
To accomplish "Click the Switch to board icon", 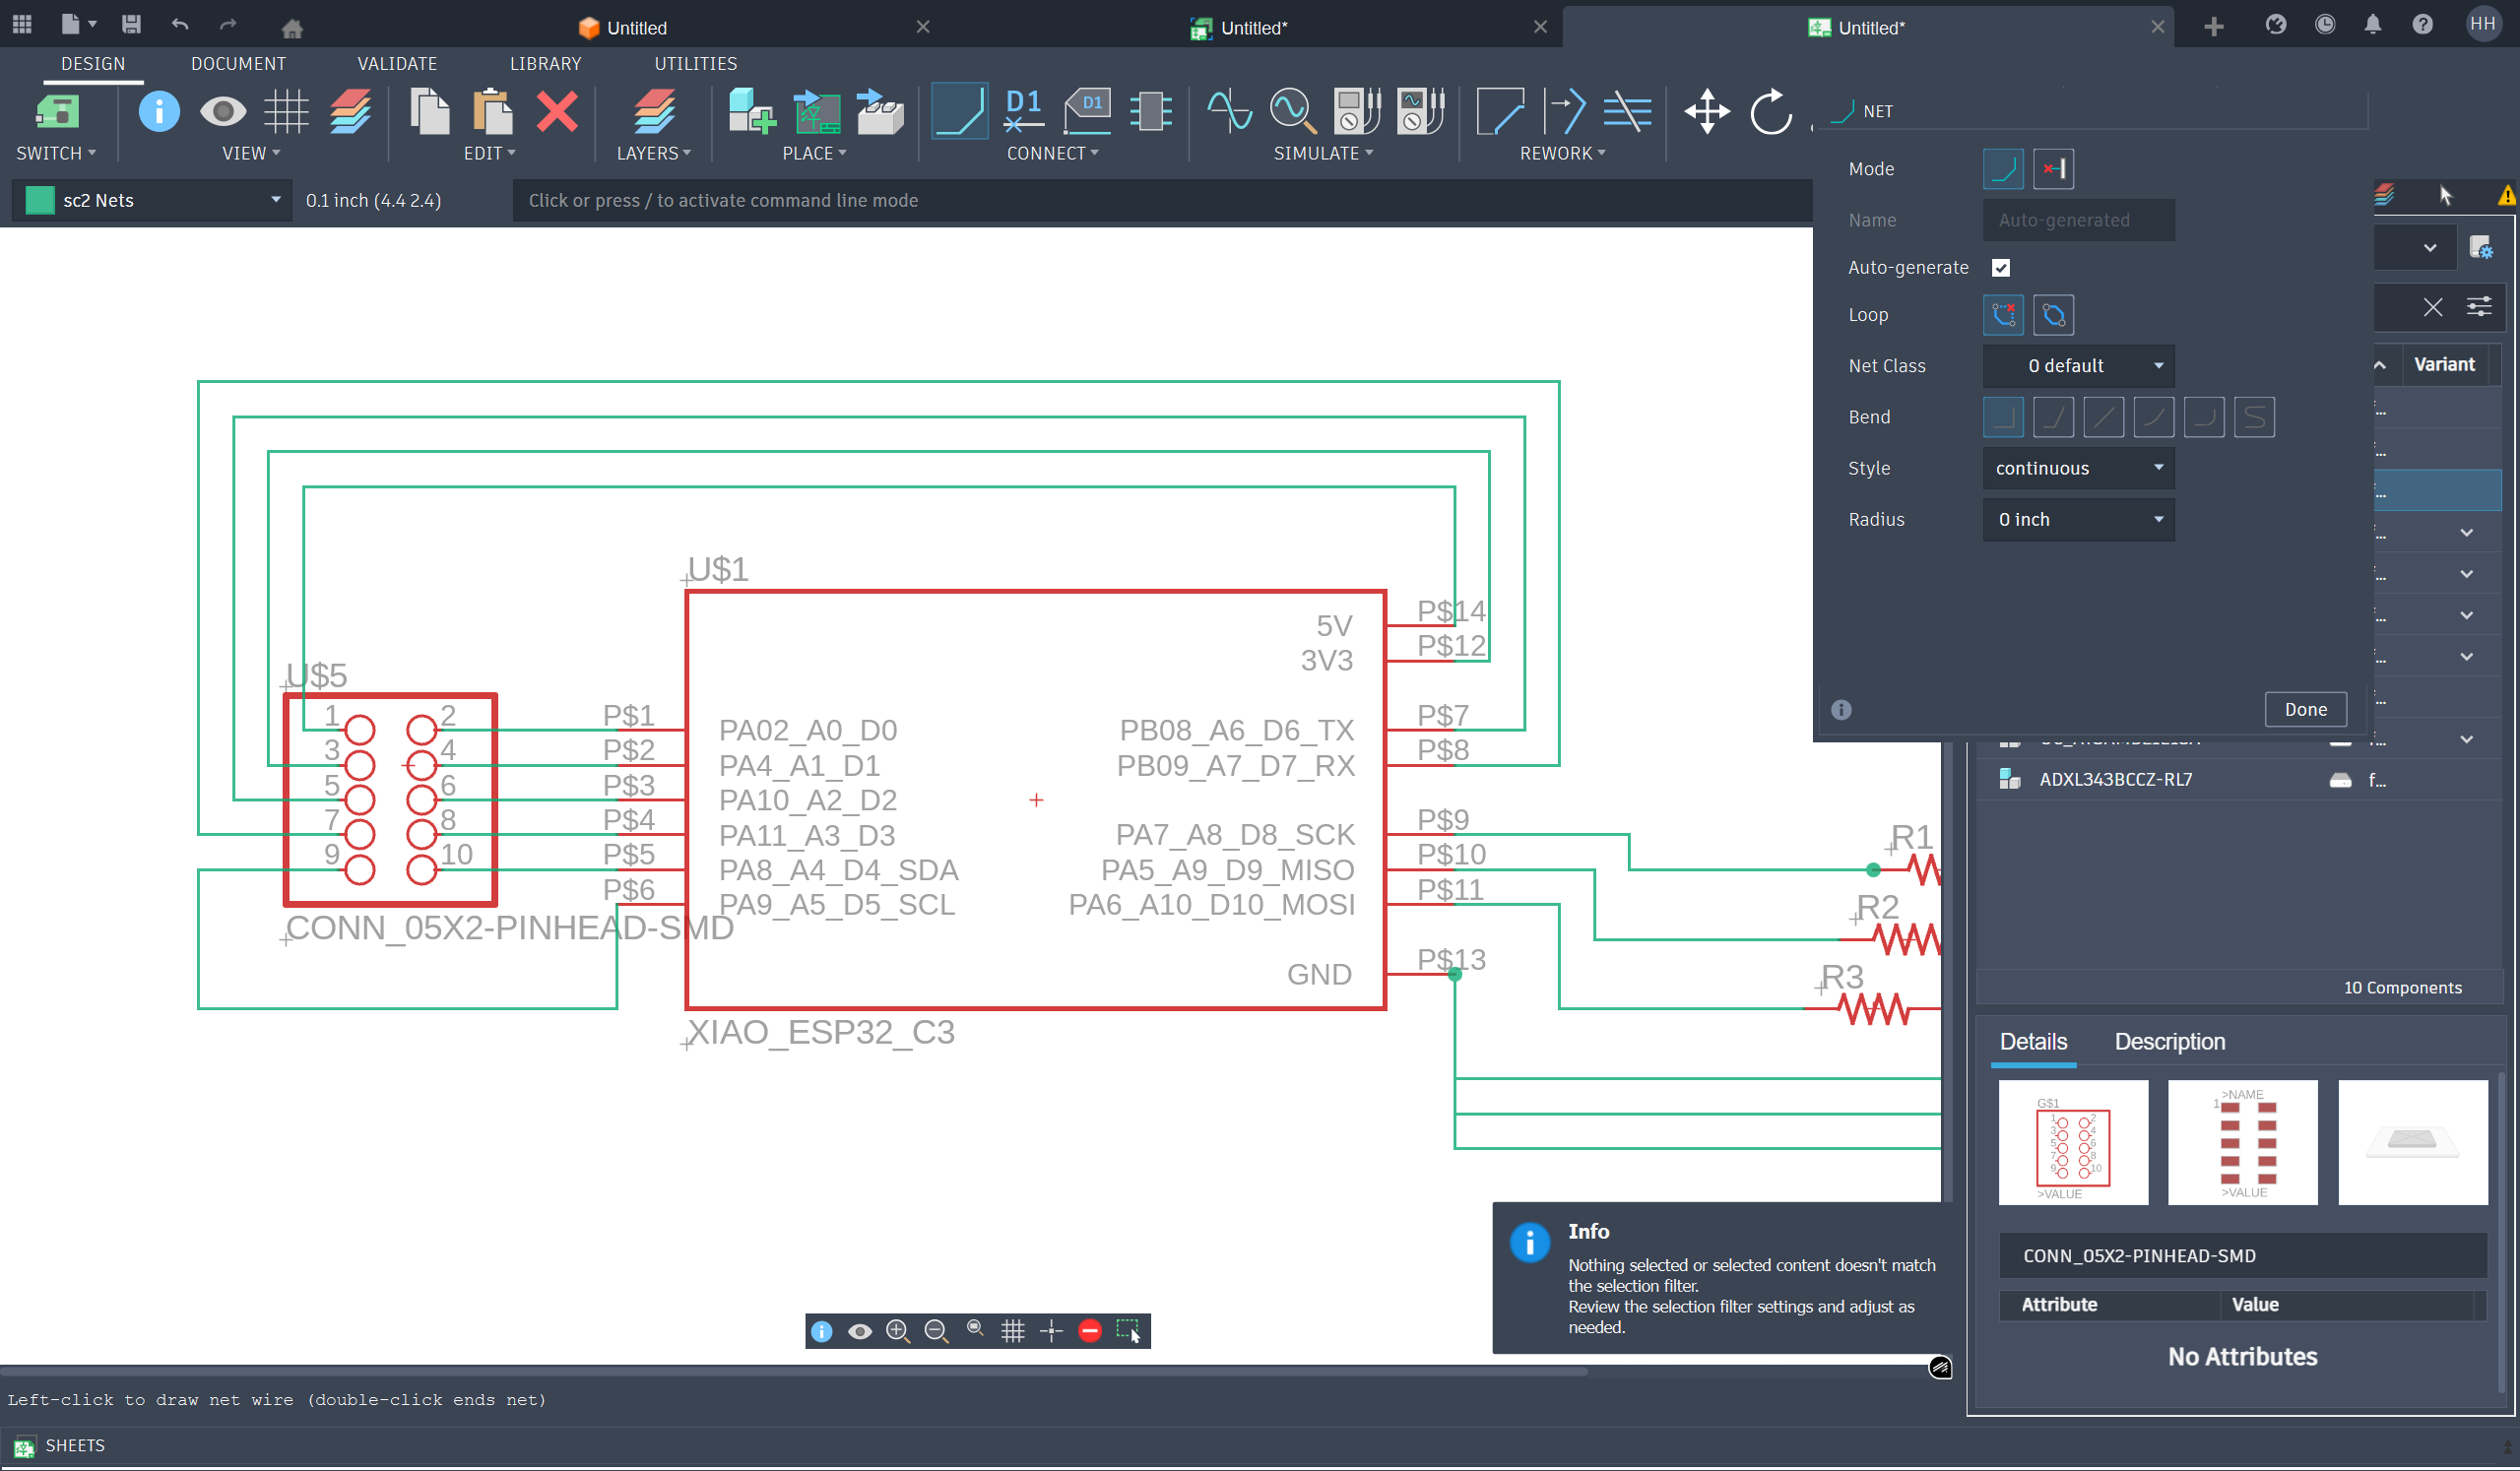I will 56,111.
